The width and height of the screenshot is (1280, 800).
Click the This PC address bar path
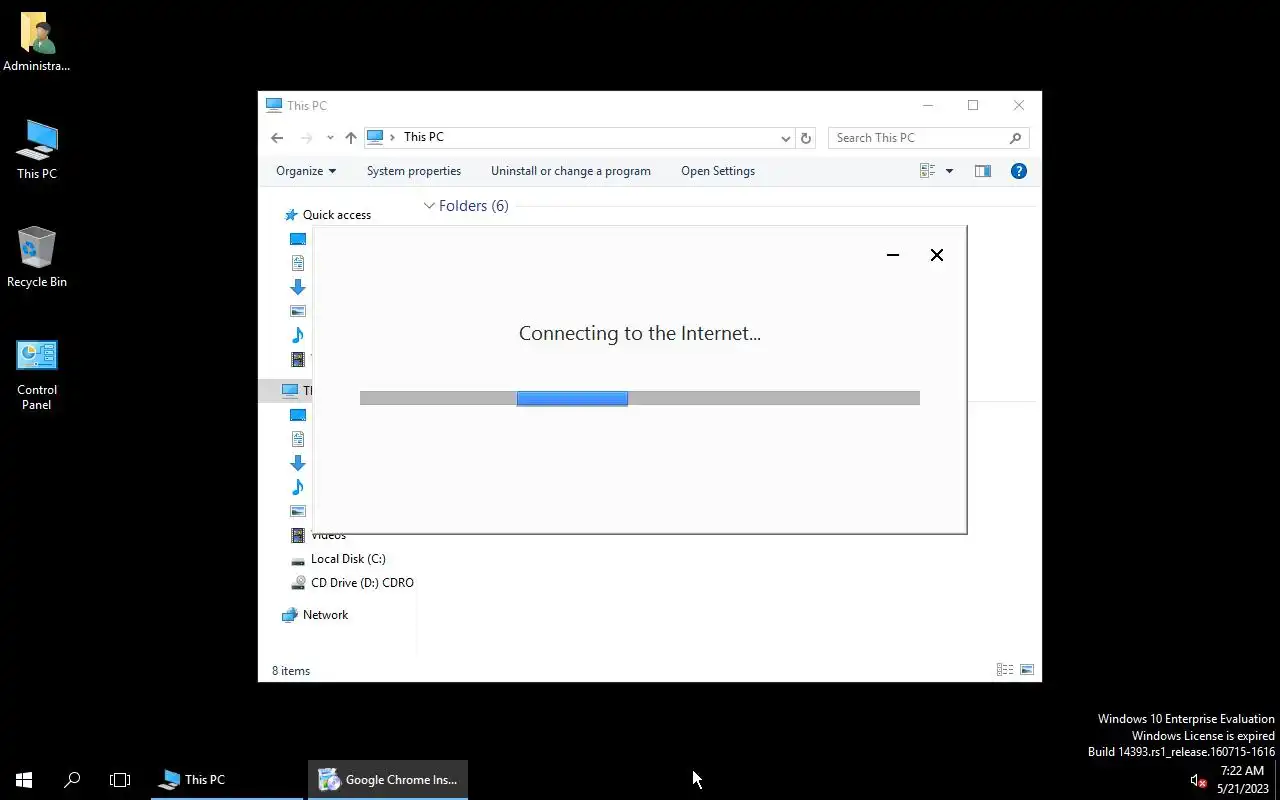click(424, 137)
